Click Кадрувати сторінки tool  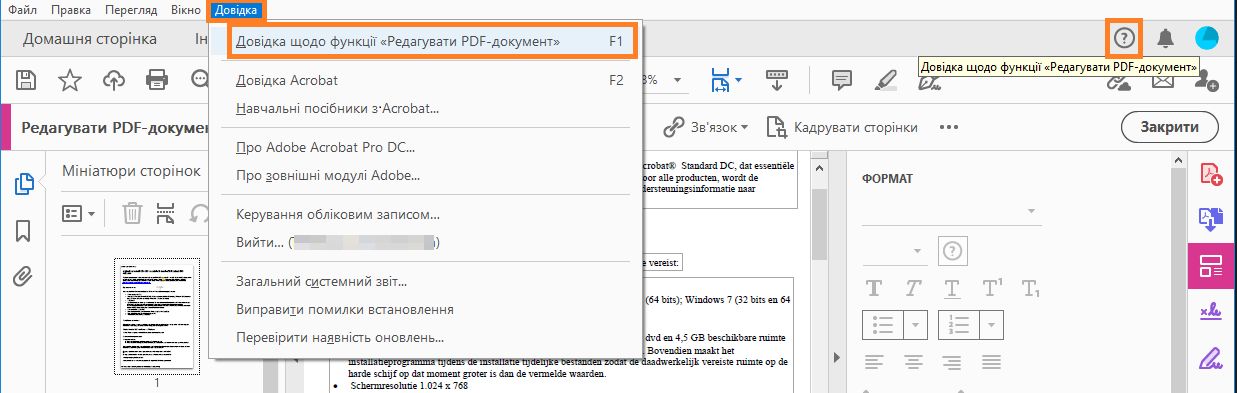point(842,128)
